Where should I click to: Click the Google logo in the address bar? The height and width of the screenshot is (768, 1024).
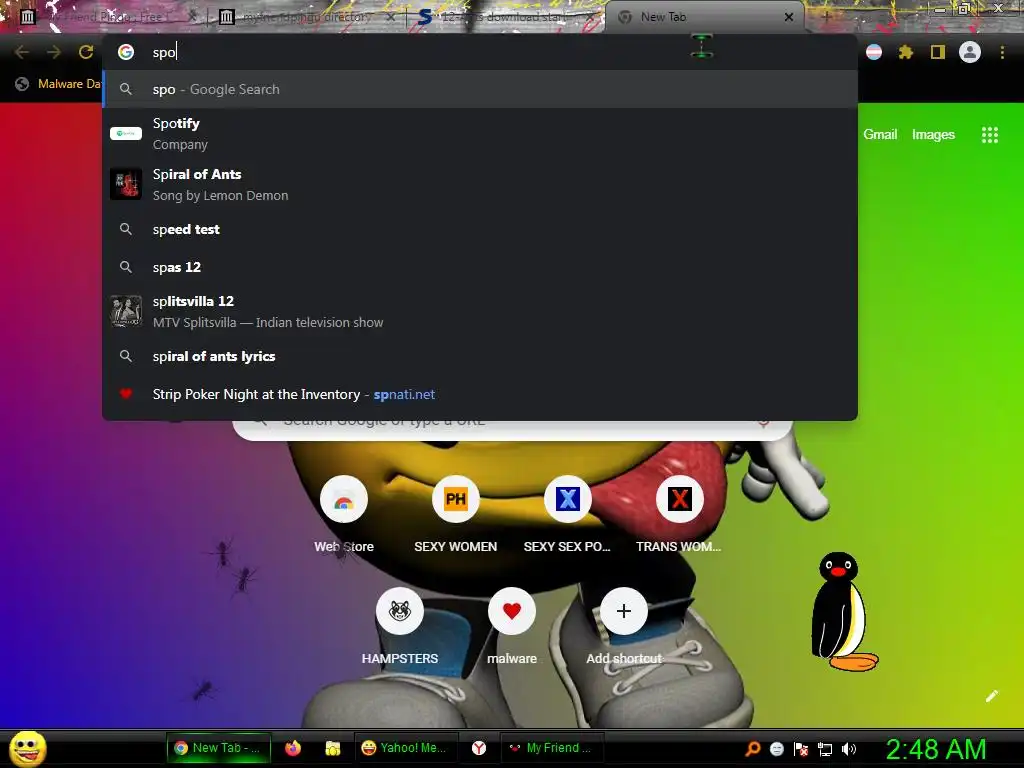click(126, 52)
